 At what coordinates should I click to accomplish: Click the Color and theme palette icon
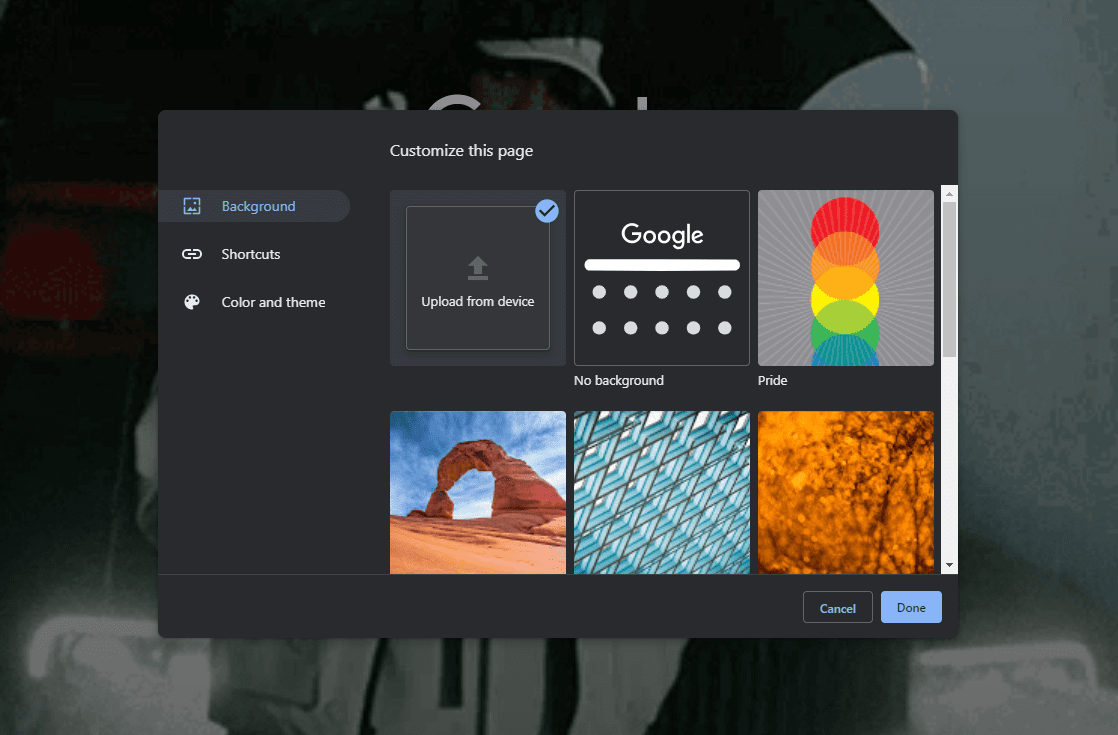click(192, 302)
